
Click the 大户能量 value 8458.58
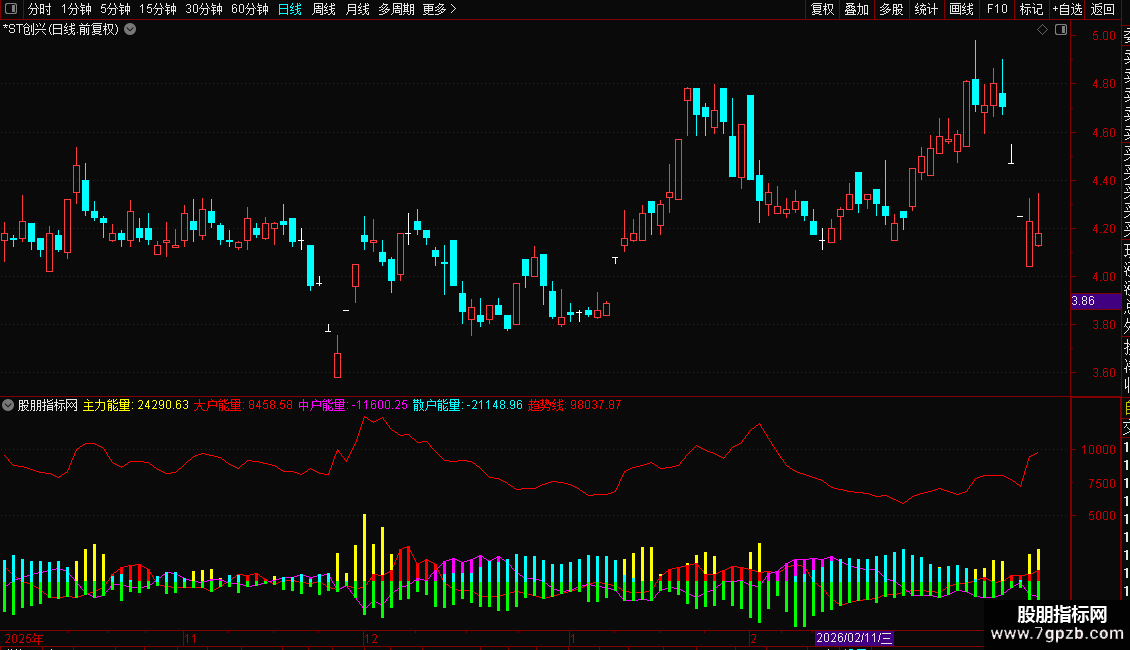(x=270, y=405)
